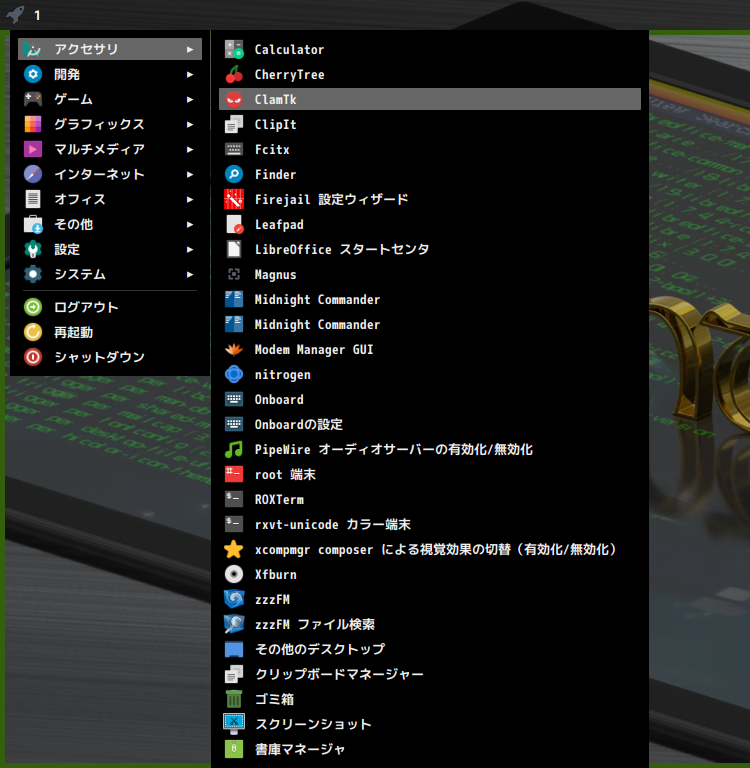This screenshot has height=768, width=750.
Task: Open the インターネット compass icon
Action: [x=33, y=174]
